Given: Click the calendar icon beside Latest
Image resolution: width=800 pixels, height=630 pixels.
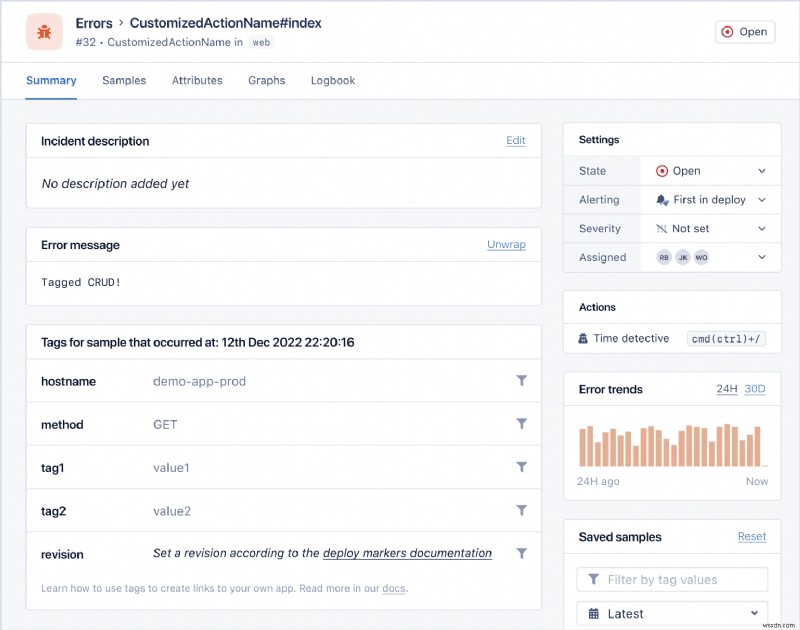Looking at the screenshot, I should pos(593,614).
